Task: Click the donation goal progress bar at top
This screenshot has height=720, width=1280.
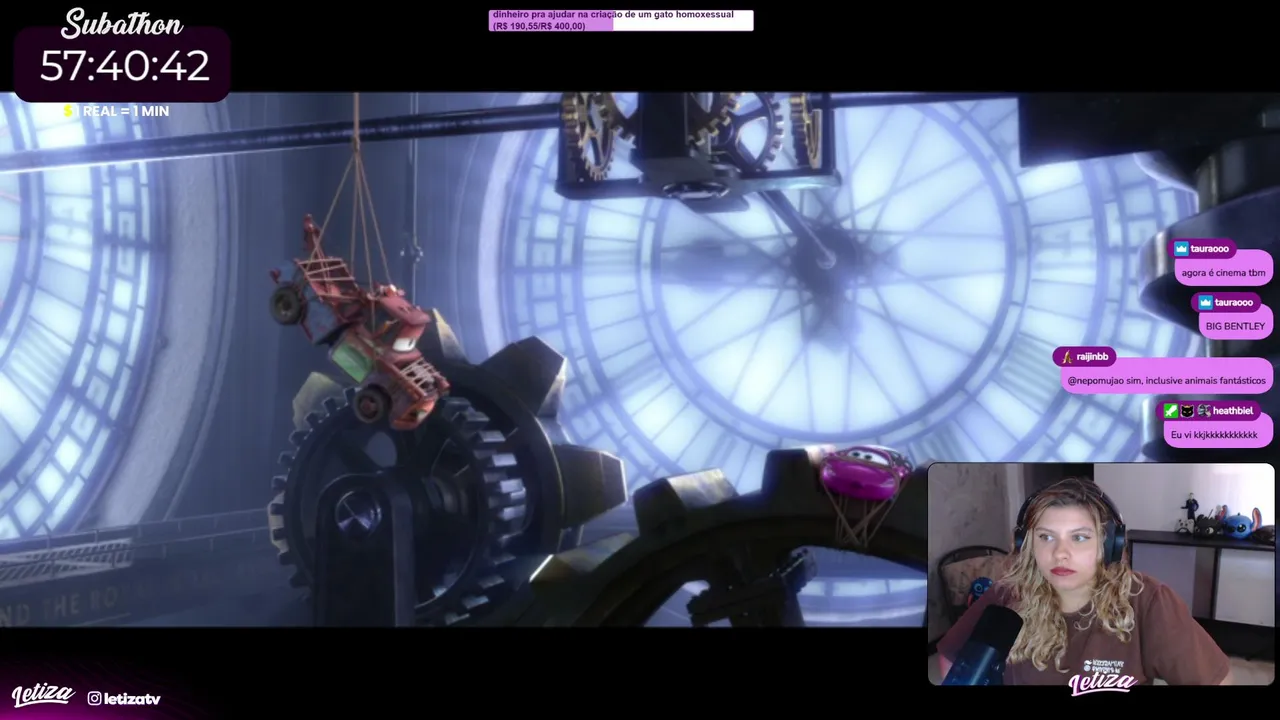Action: (x=621, y=20)
